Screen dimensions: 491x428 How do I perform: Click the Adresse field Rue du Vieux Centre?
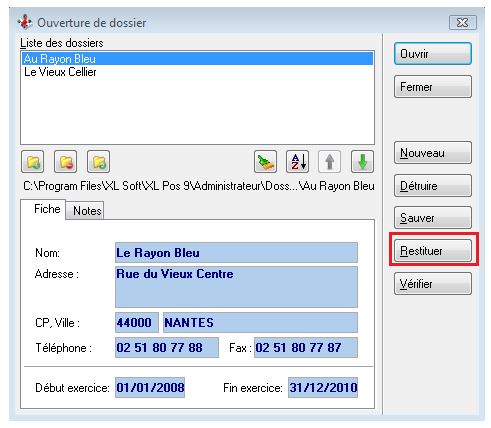(236, 287)
